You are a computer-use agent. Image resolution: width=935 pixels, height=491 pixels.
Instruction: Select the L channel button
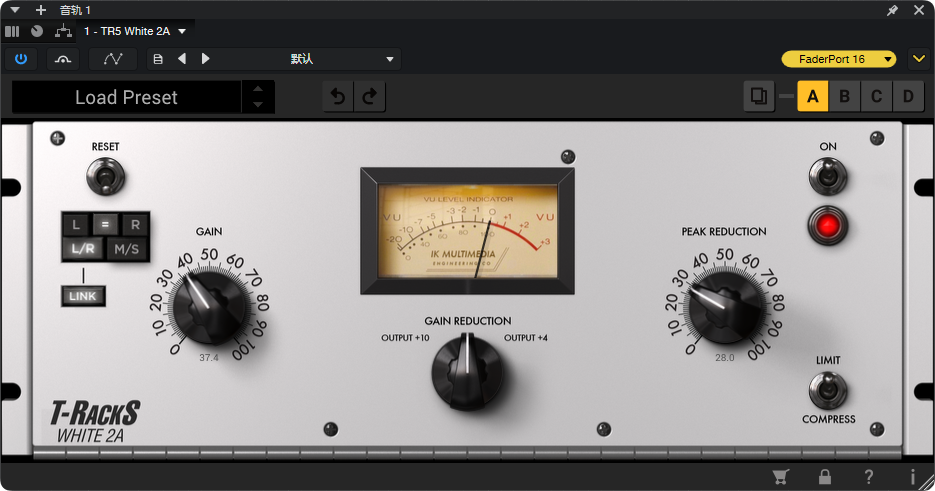tap(76, 225)
